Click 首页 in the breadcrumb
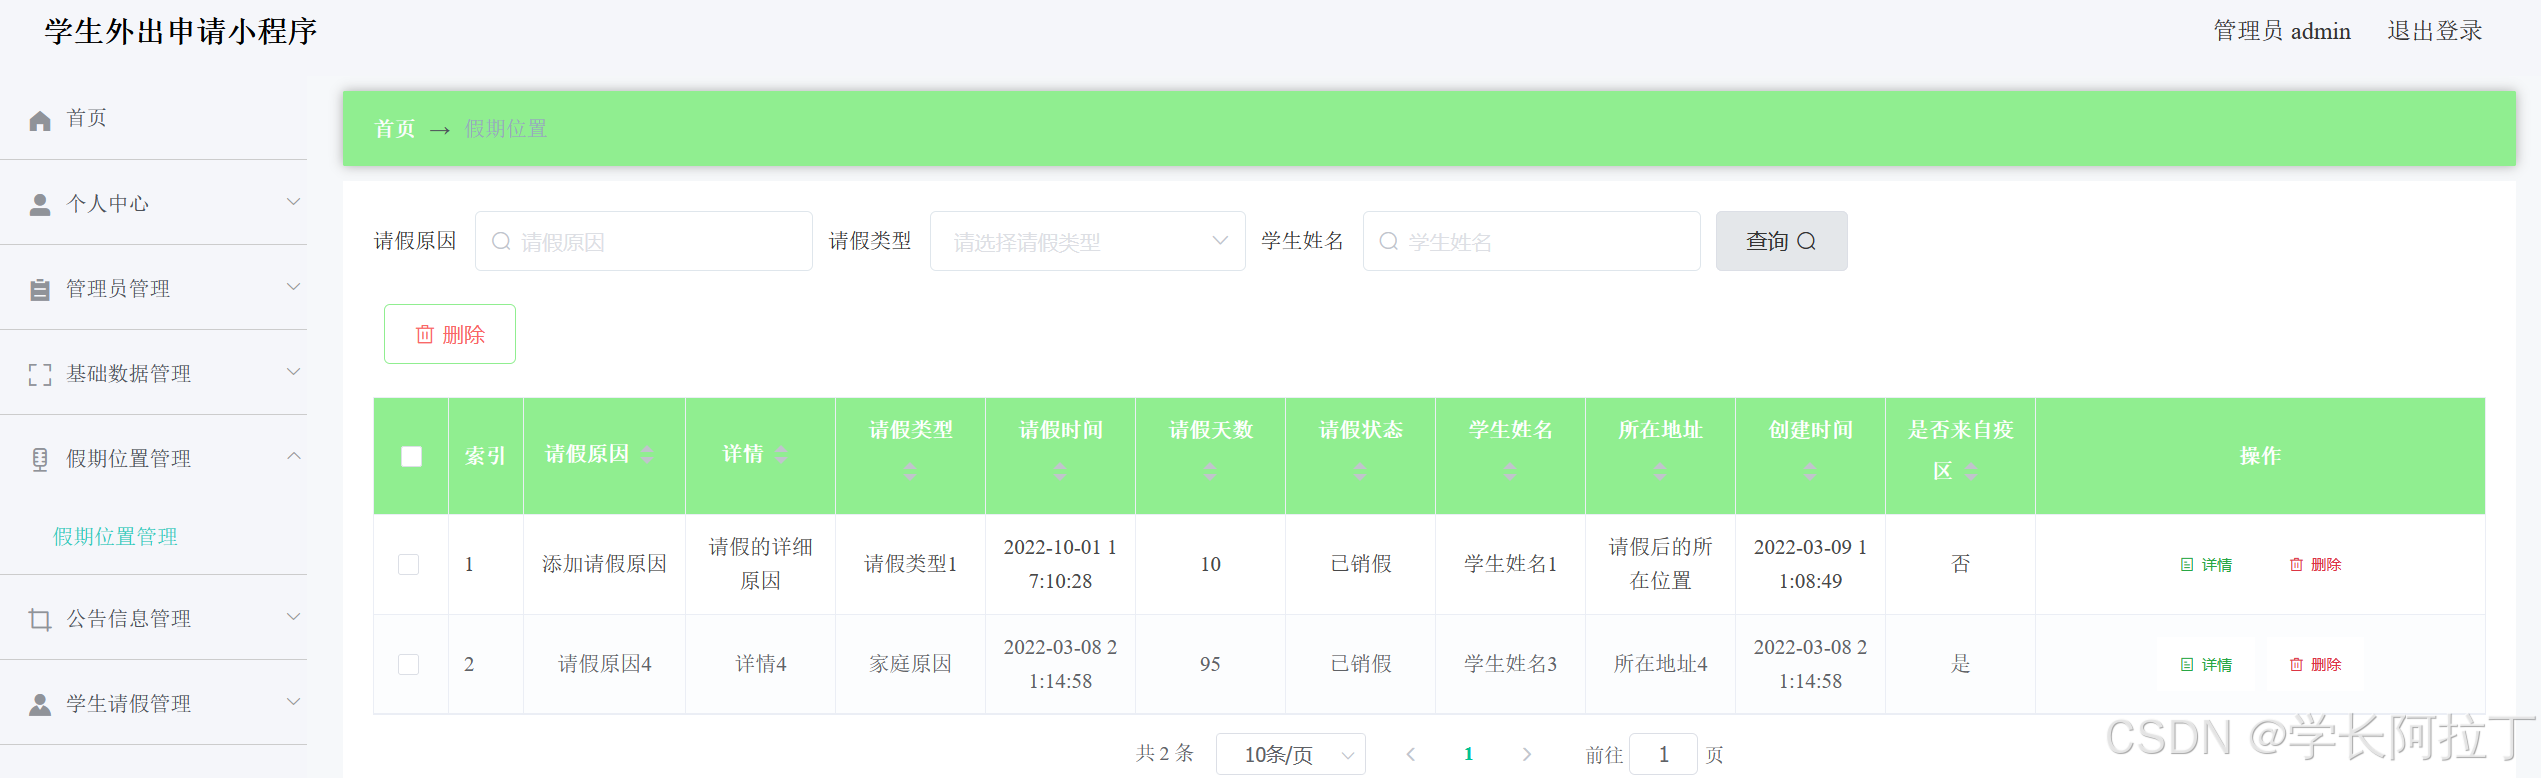The width and height of the screenshot is (2541, 778). [x=395, y=129]
